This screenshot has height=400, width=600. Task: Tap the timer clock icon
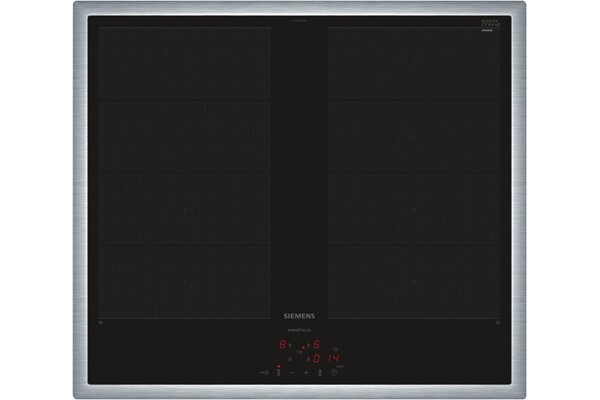[x=334, y=372]
